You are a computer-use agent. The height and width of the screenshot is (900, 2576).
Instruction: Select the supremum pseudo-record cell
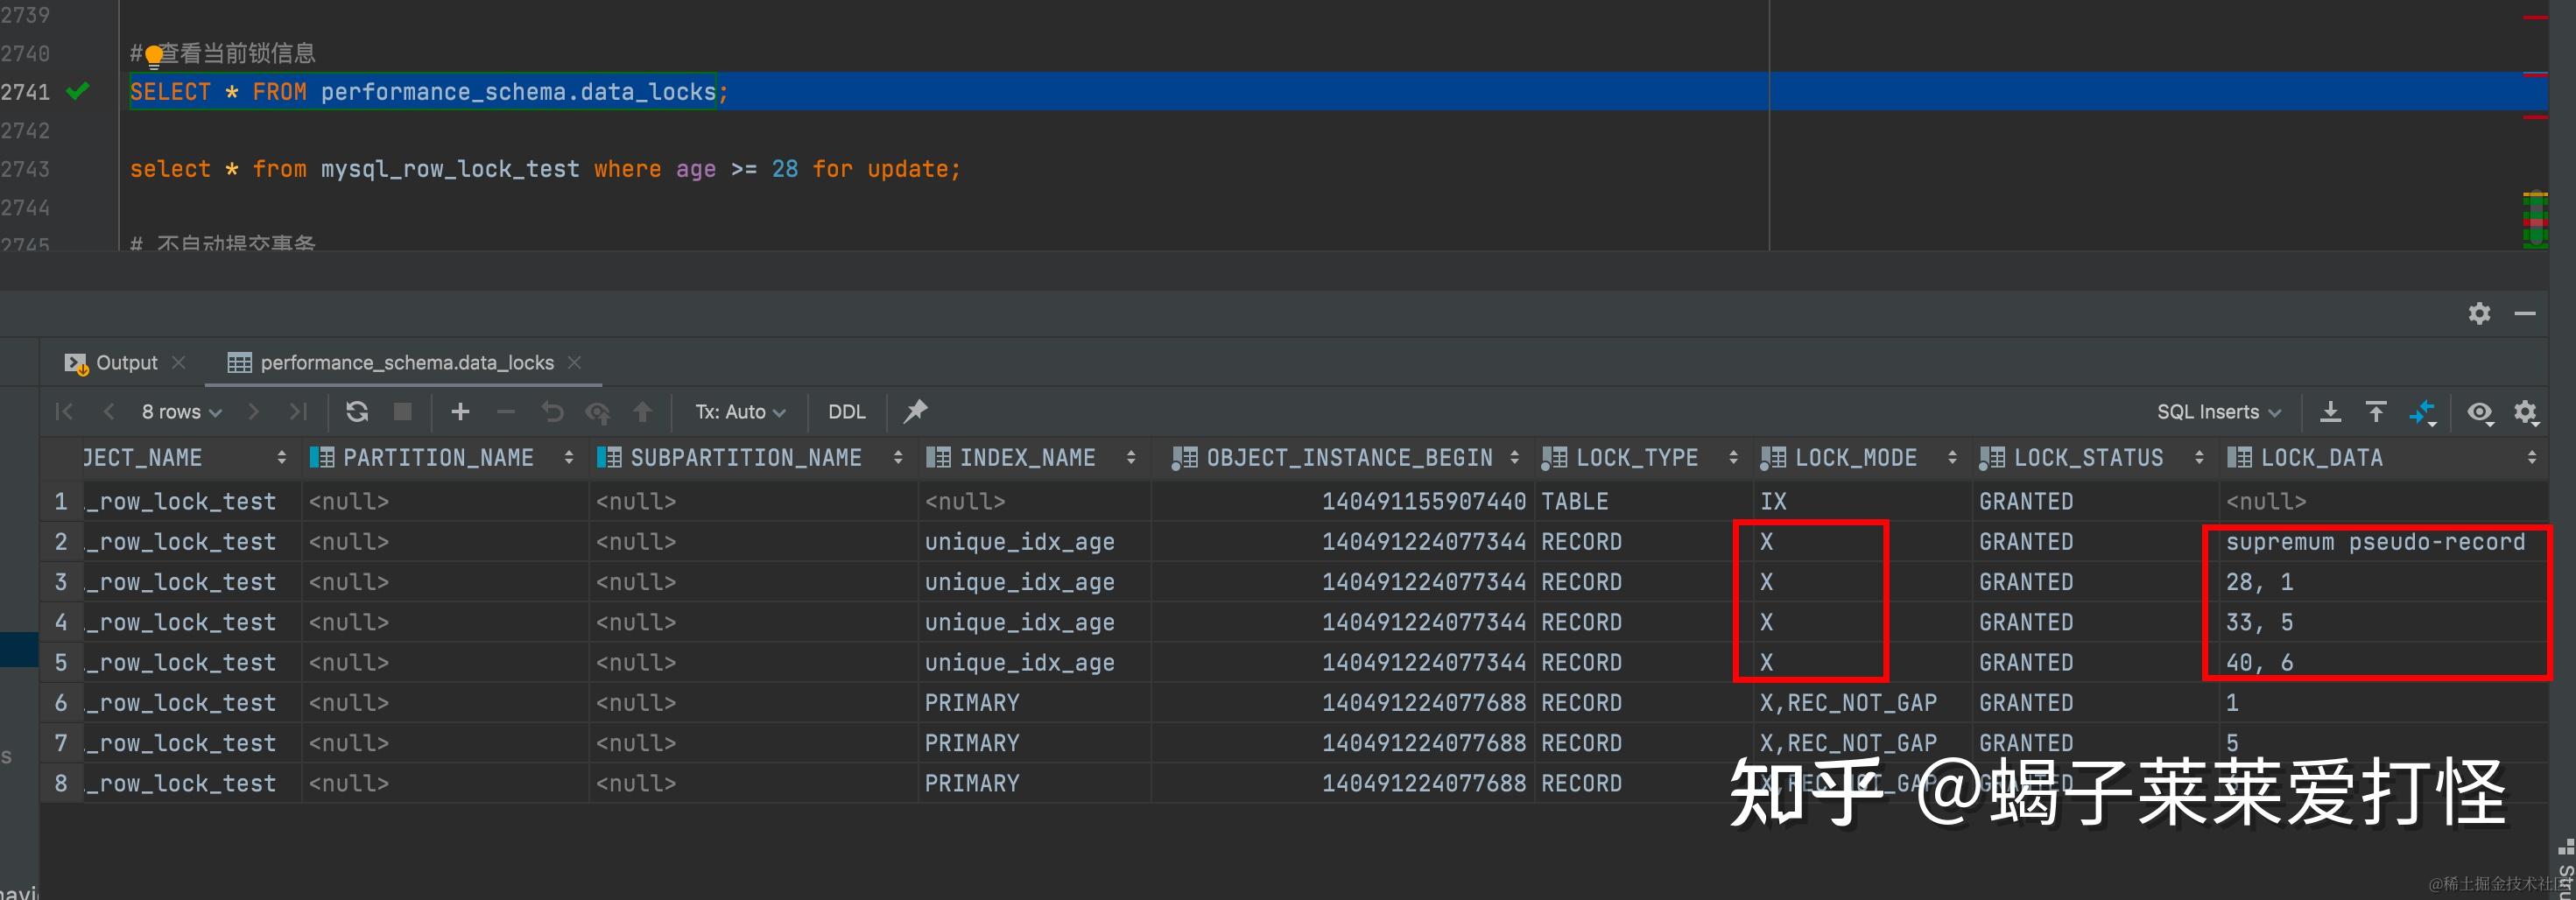2374,542
